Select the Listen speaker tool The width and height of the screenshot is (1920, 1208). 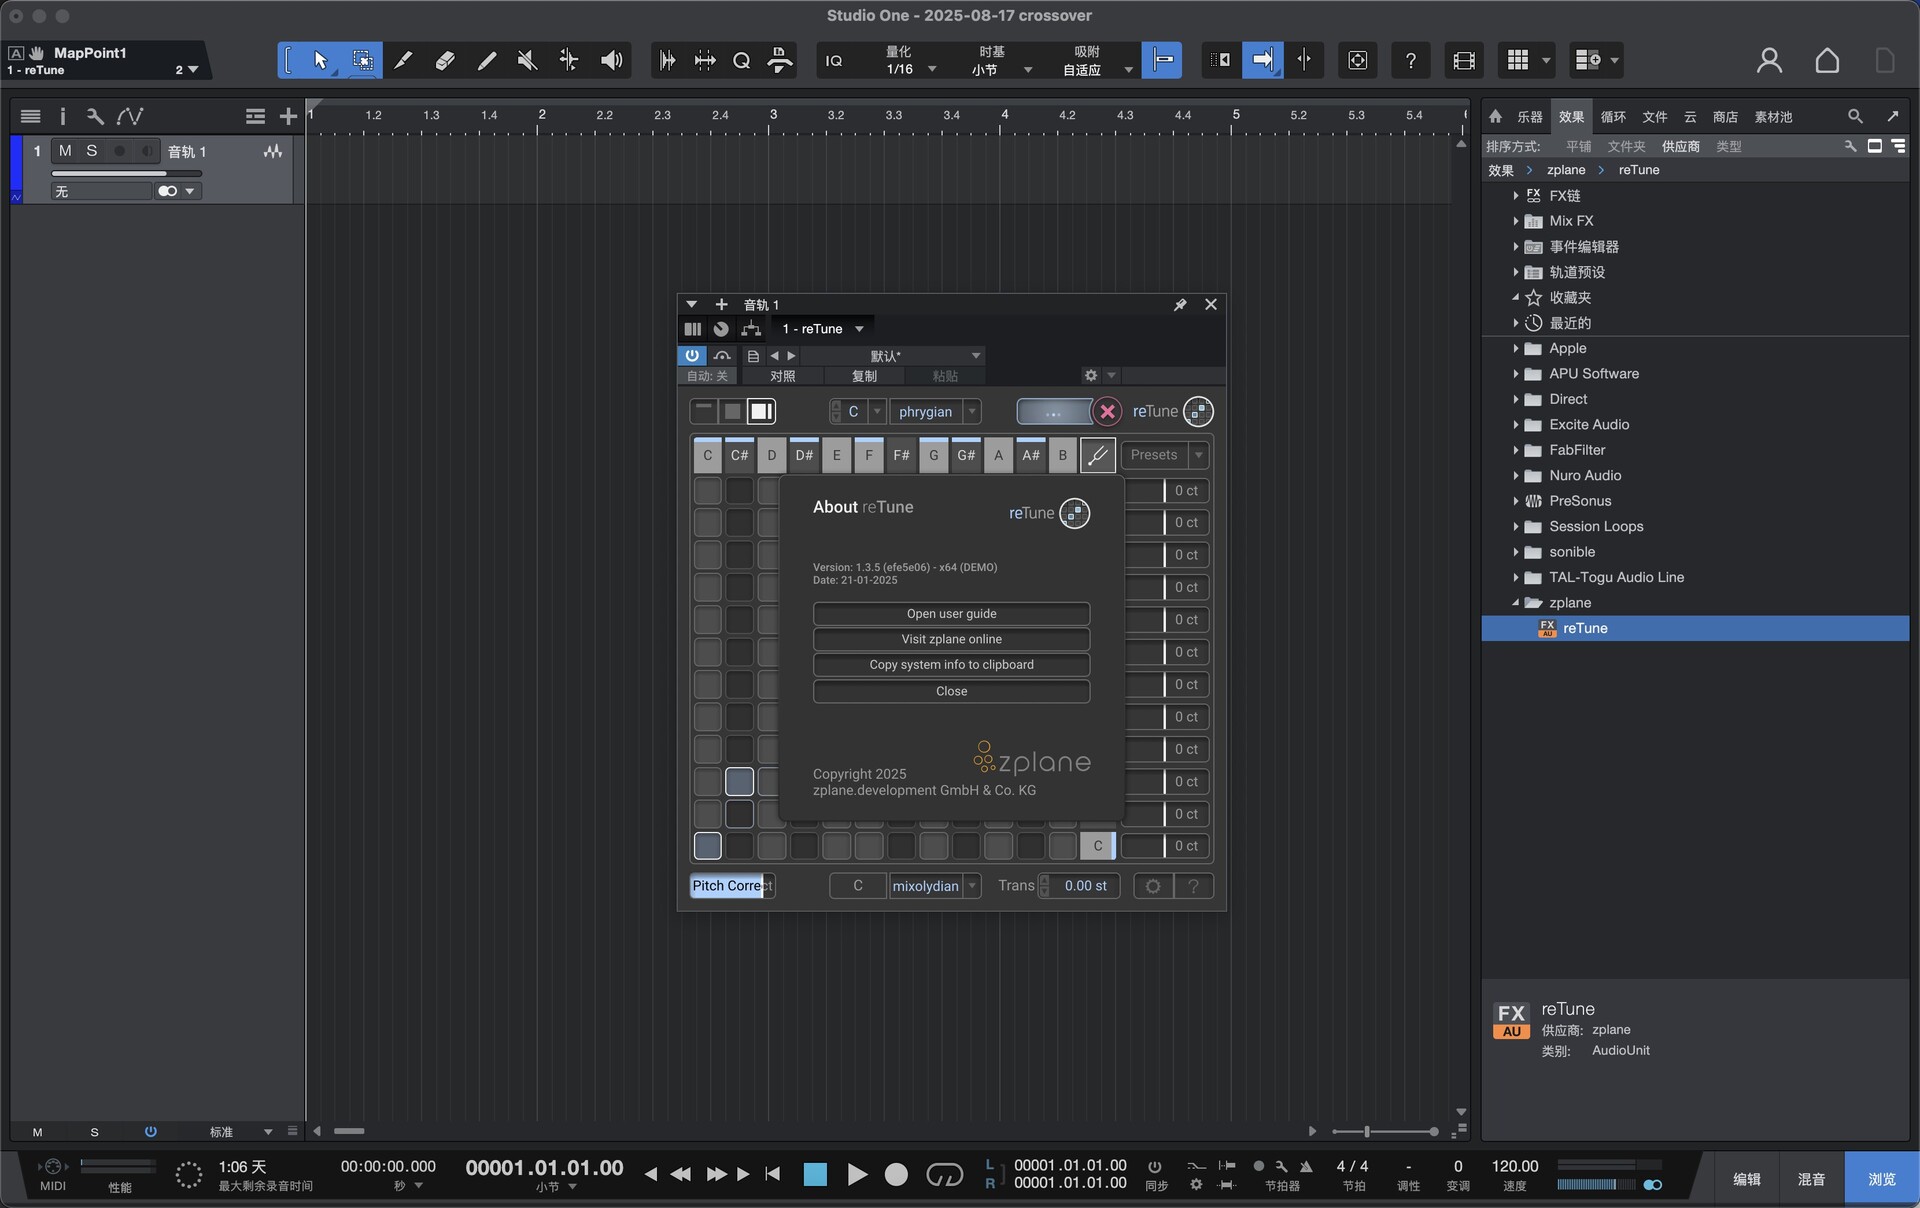pos(611,61)
